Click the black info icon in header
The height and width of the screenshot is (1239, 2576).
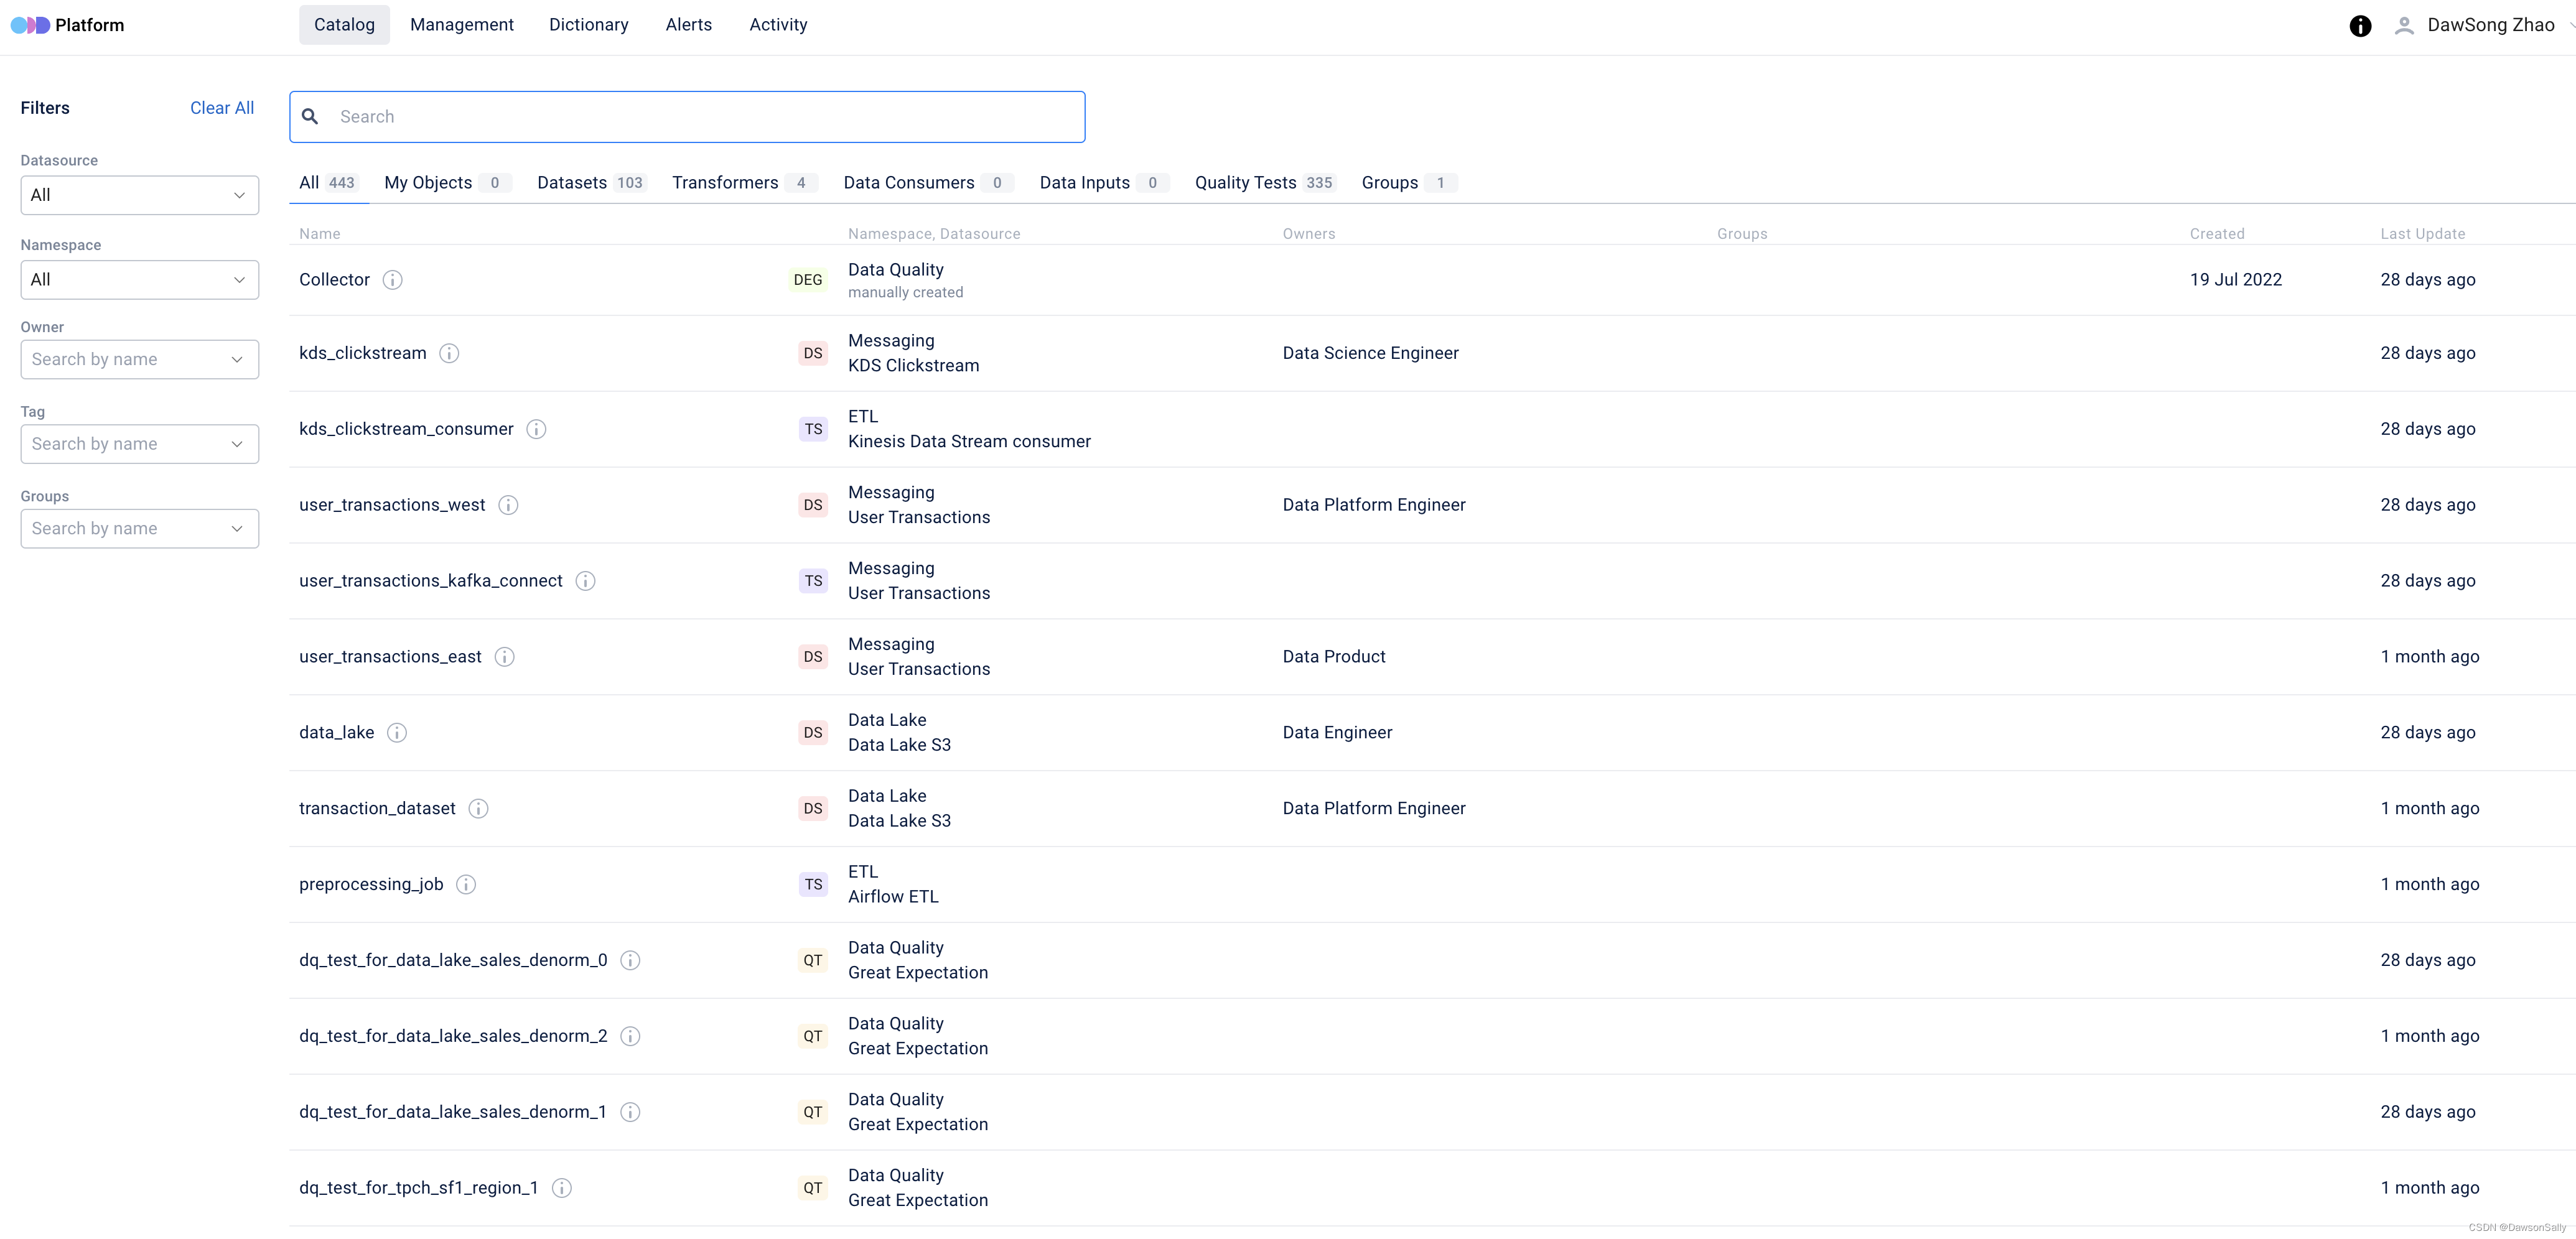2360,26
